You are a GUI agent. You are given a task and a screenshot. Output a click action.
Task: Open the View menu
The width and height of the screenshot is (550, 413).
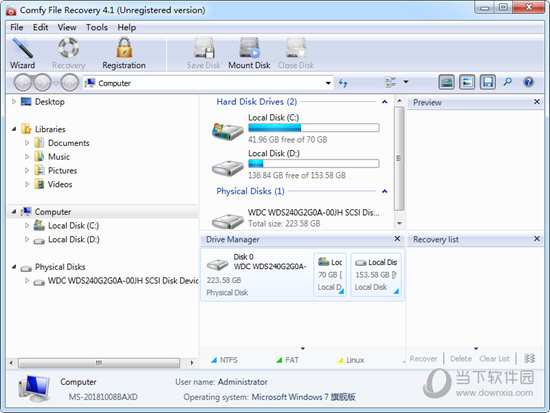(67, 27)
